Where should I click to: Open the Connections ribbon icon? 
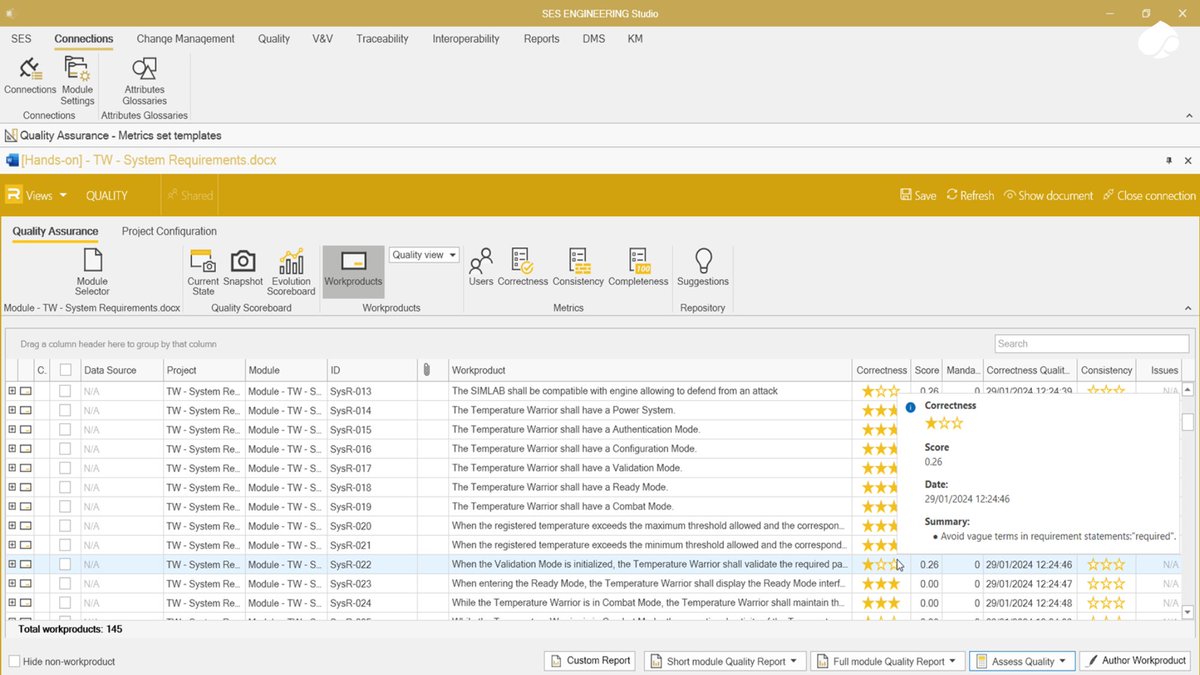point(30,76)
